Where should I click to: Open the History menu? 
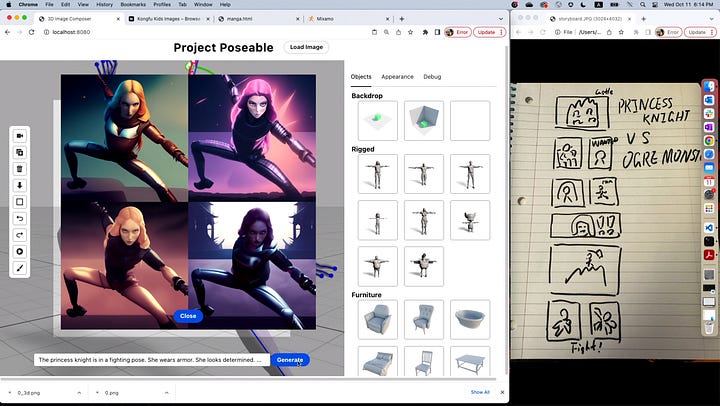[x=104, y=5]
